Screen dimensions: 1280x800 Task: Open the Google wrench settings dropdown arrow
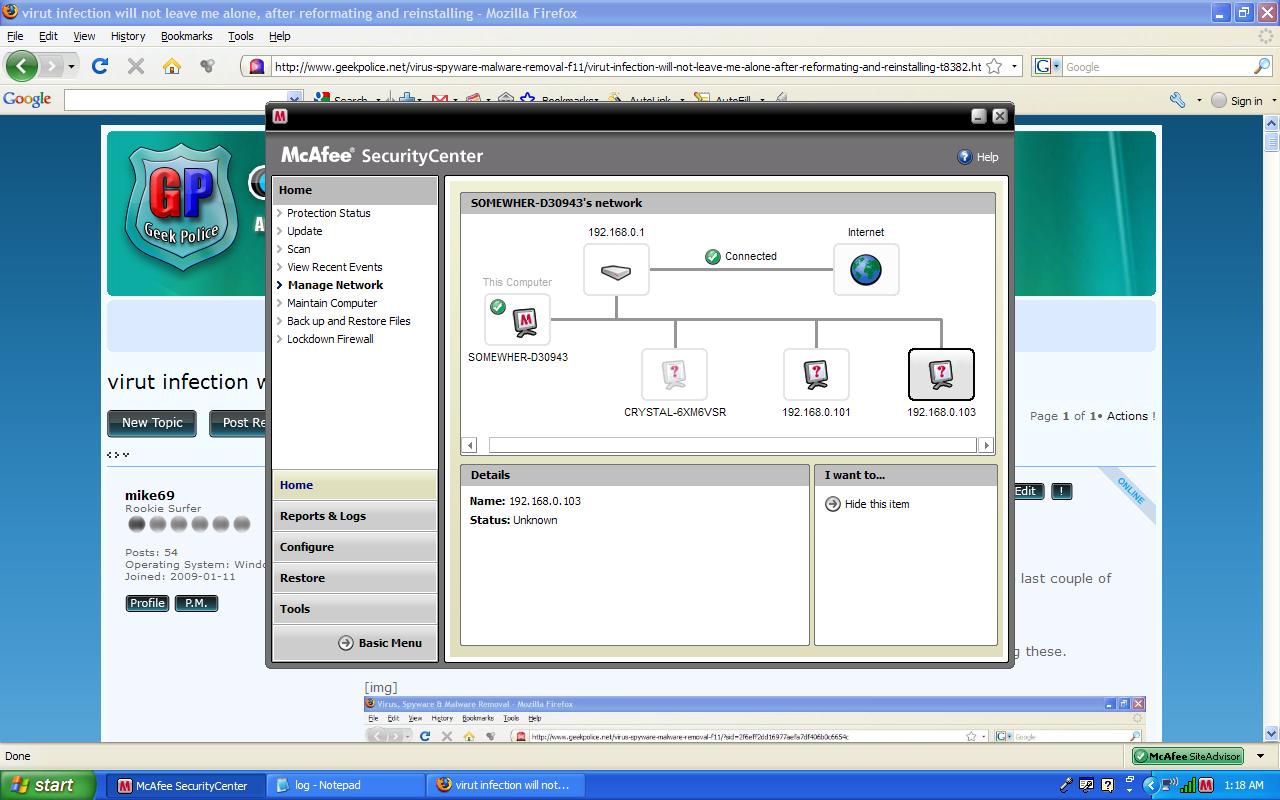point(1199,100)
